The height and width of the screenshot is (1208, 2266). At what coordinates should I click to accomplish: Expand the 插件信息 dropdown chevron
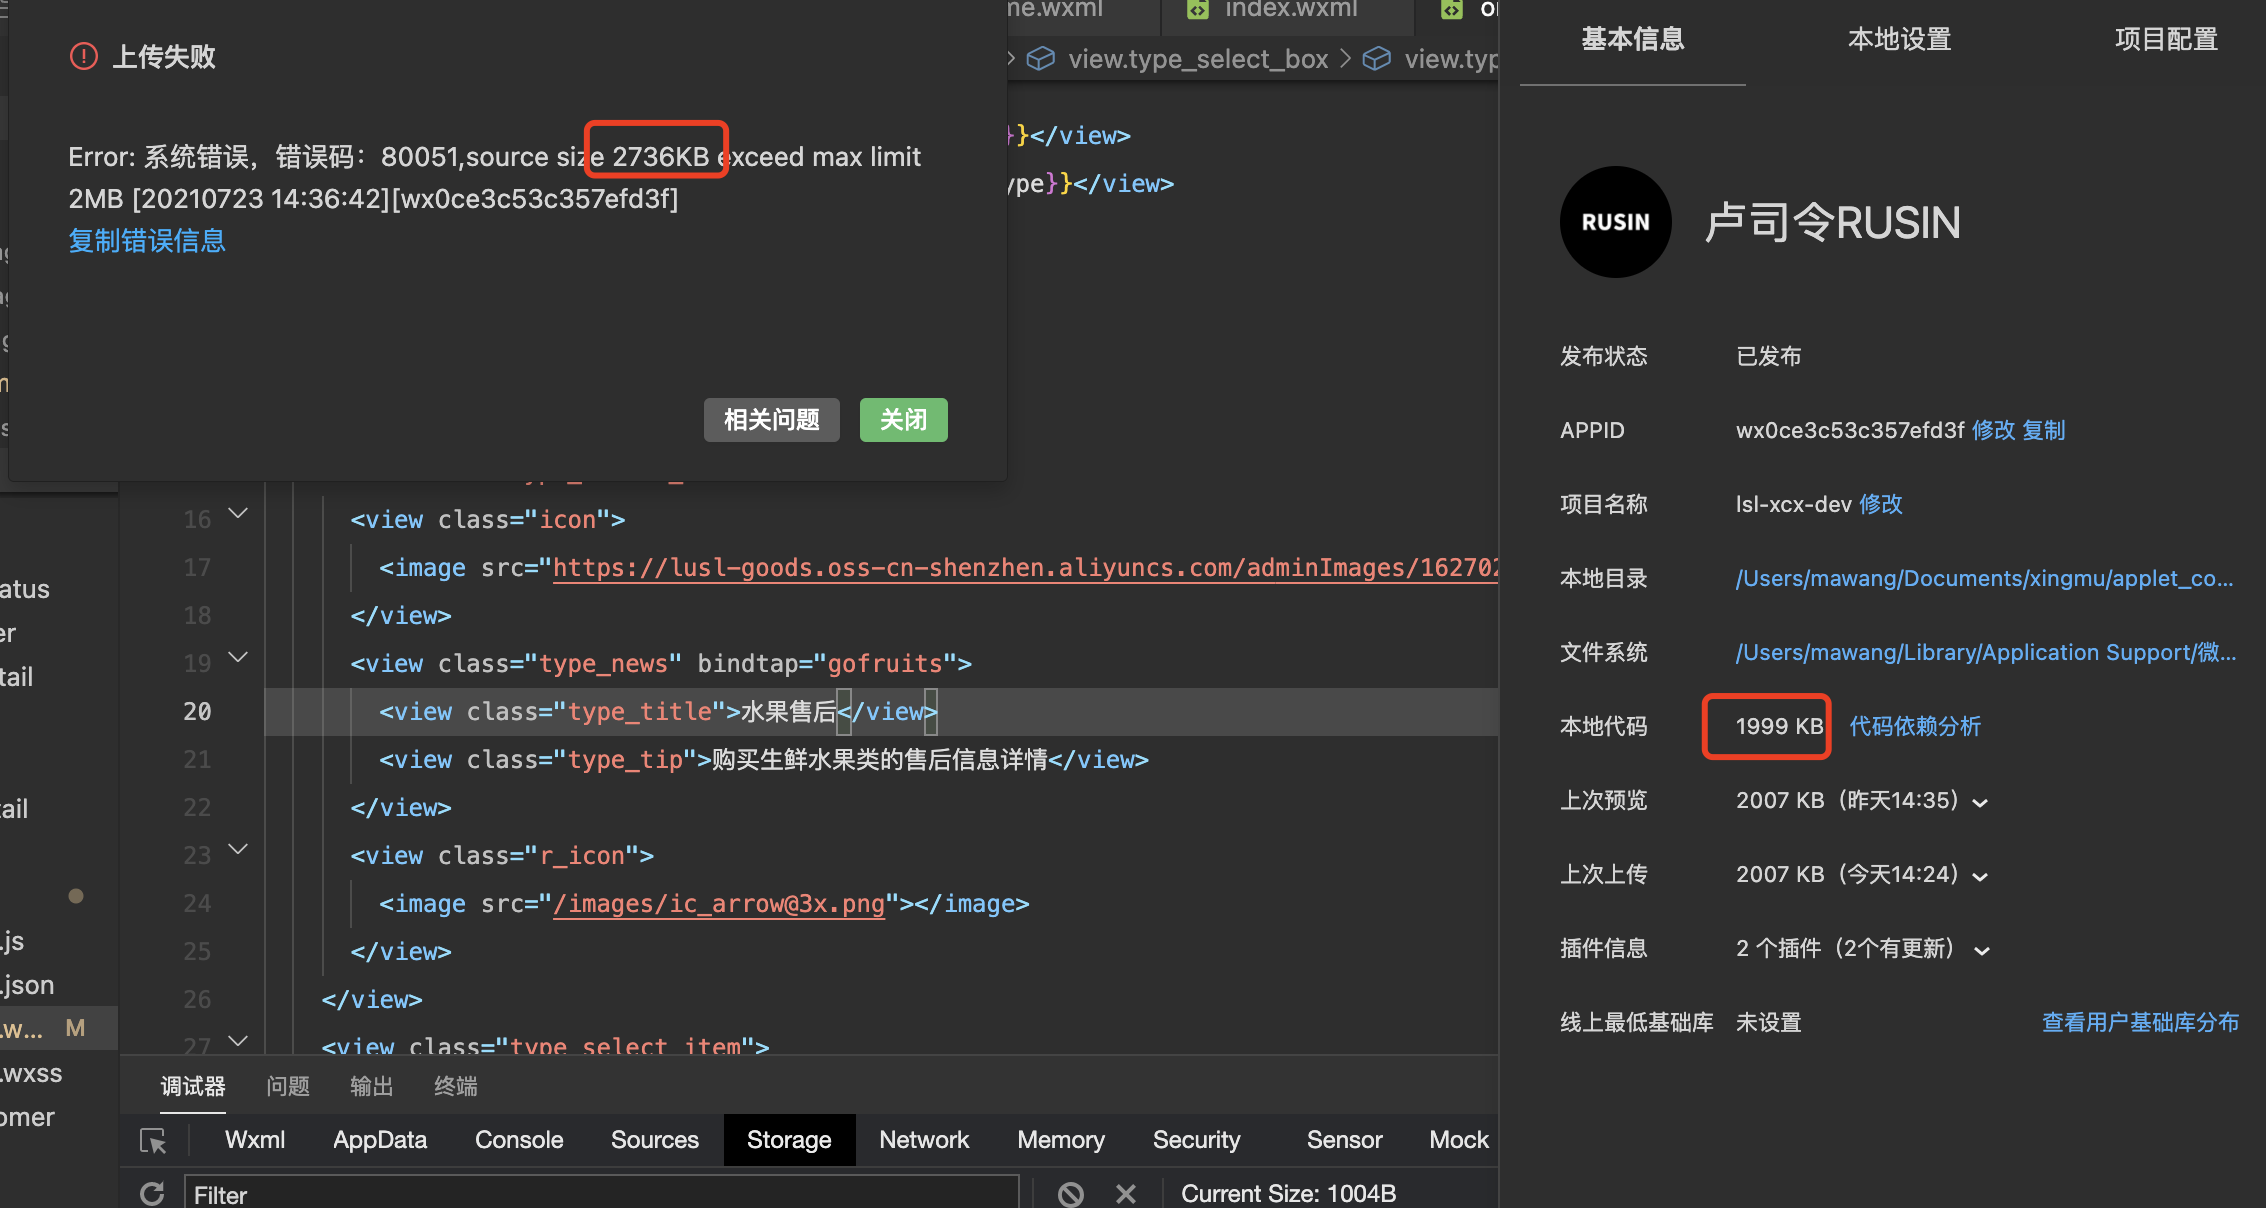[1982, 950]
